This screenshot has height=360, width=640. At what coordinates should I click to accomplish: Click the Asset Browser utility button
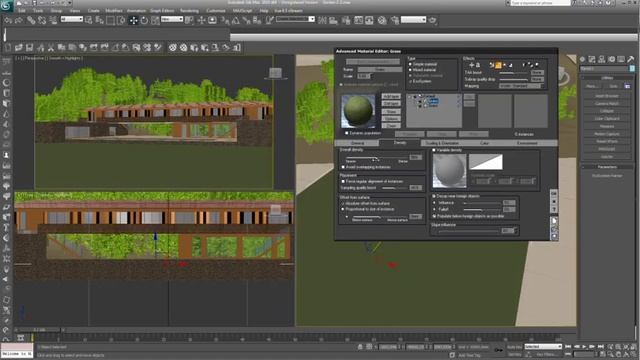(607, 96)
